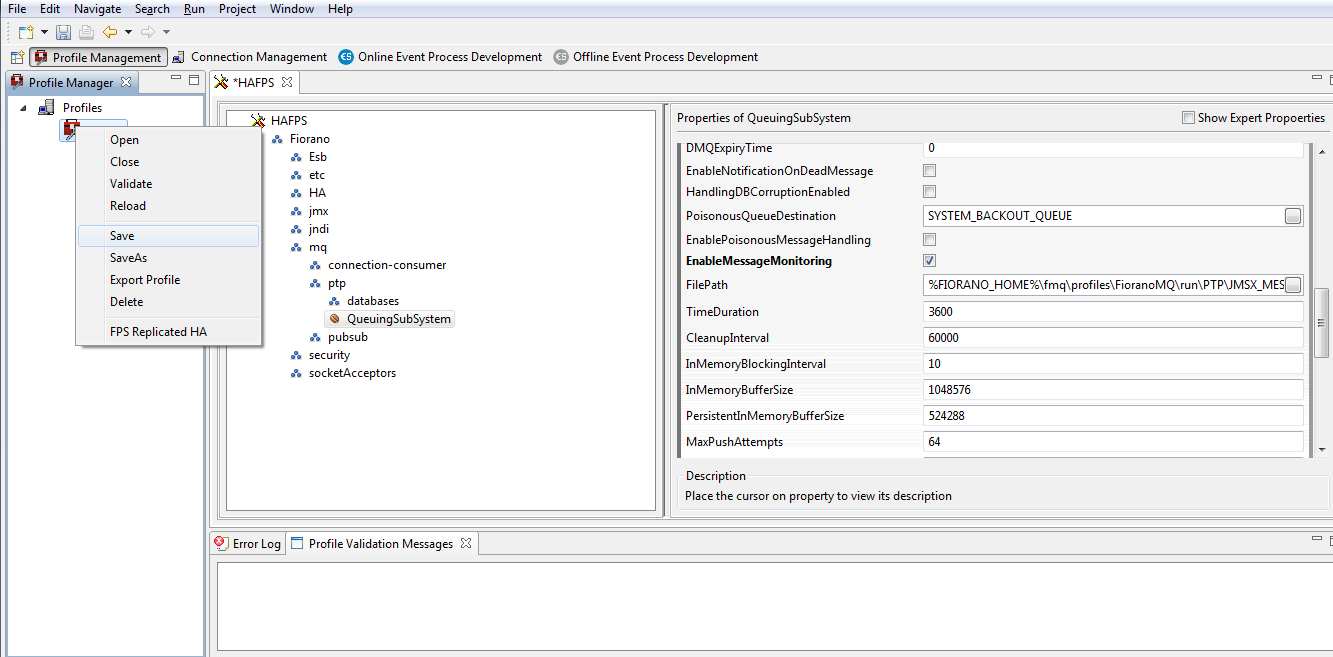1333x657 pixels.
Task: Toggle EnableNotificationOnDeadMessage checkbox
Action: coord(930,171)
